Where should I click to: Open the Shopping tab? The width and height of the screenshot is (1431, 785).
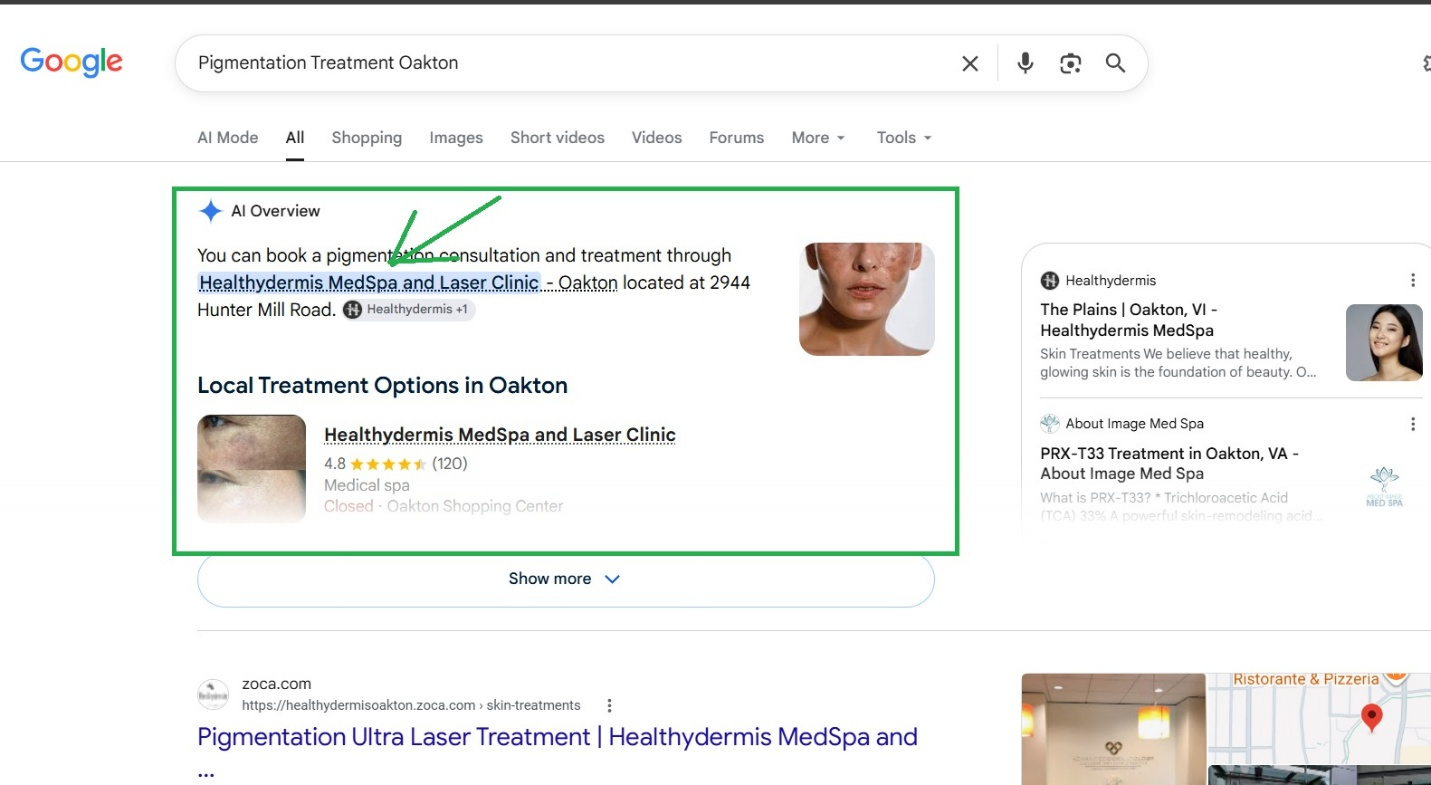367,138
